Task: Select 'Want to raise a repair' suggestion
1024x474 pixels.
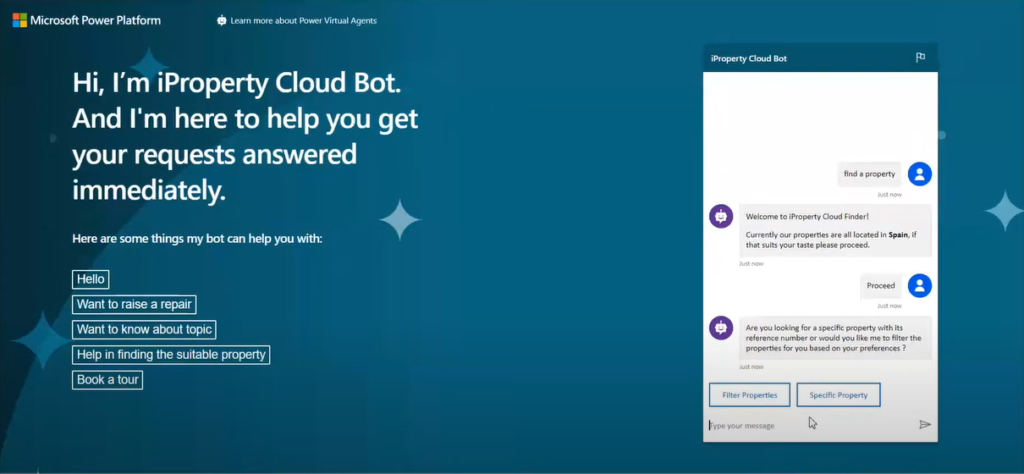Action: [134, 304]
